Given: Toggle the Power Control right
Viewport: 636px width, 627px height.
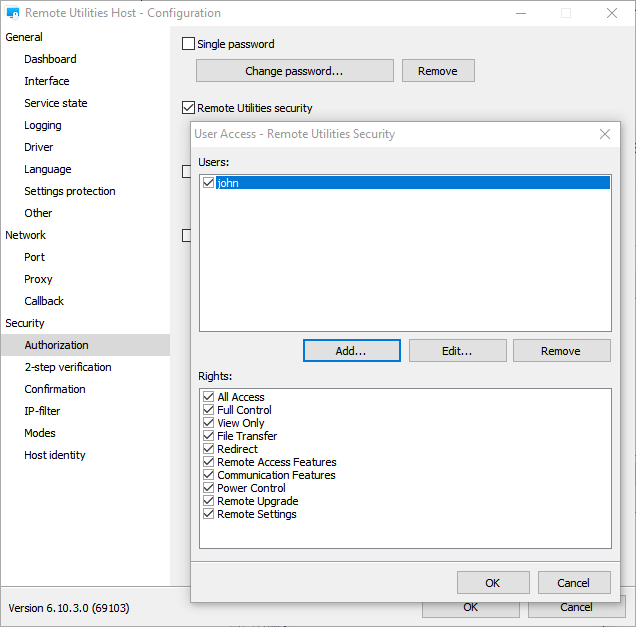Looking at the screenshot, I should pyautogui.click(x=208, y=487).
